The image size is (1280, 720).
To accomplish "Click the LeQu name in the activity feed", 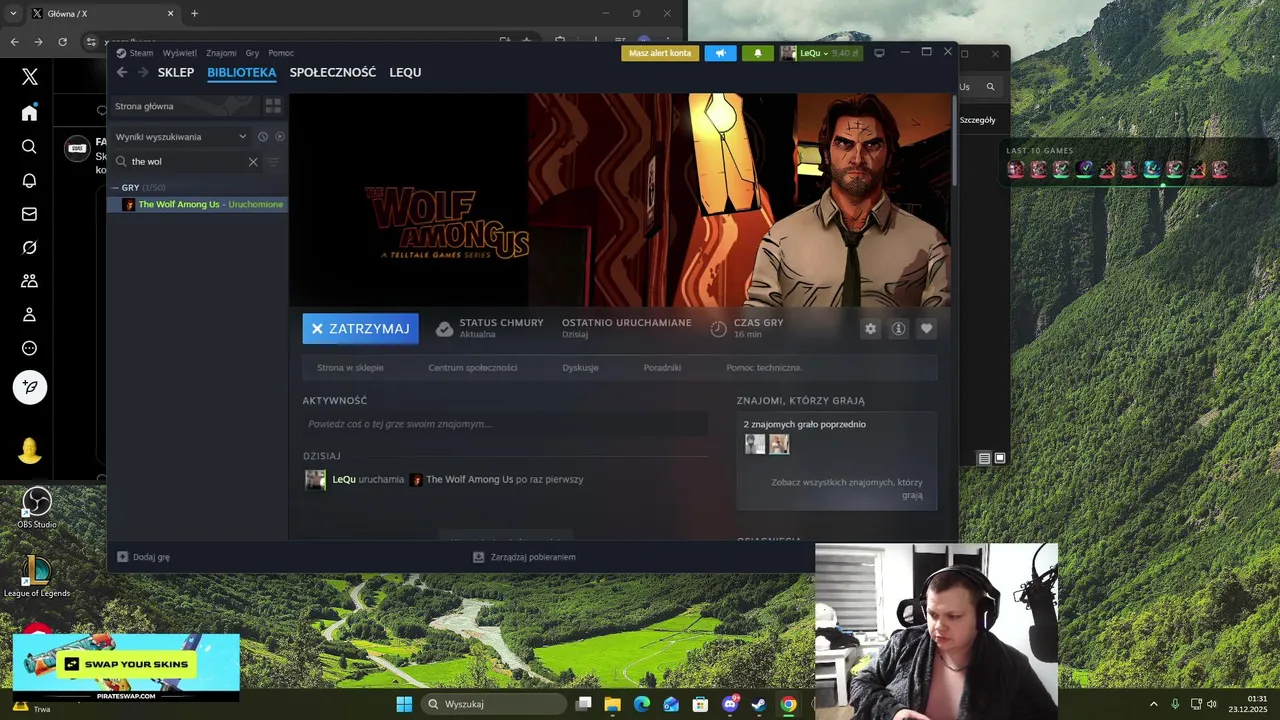I will point(344,480).
